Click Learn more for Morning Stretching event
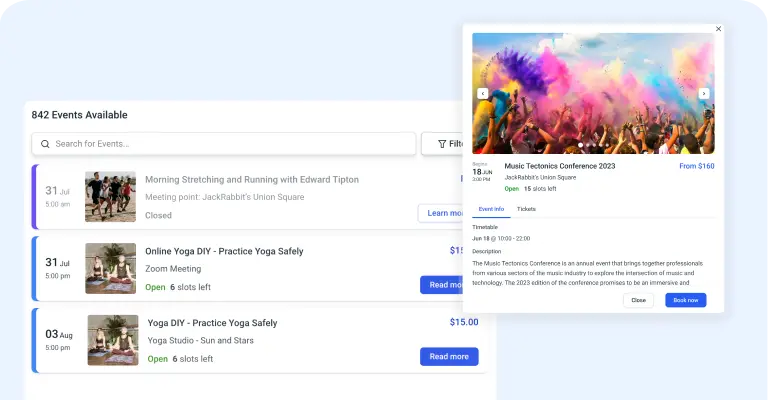The width and height of the screenshot is (768, 400). tap(440, 213)
